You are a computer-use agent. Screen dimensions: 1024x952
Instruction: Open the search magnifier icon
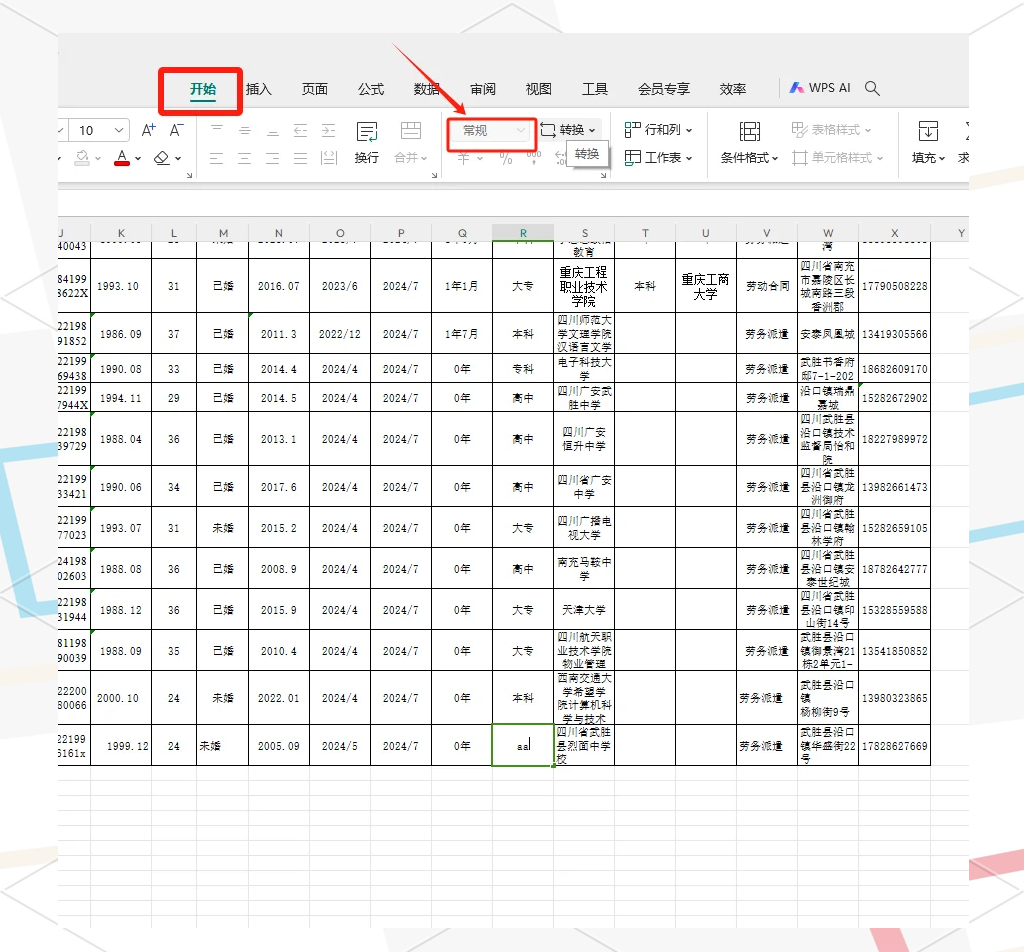tap(872, 88)
